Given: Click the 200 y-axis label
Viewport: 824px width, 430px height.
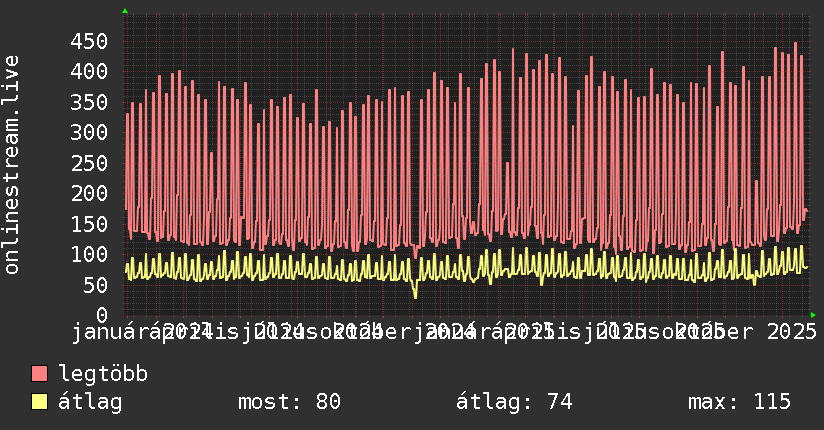Looking at the screenshot, I should click(x=89, y=193).
